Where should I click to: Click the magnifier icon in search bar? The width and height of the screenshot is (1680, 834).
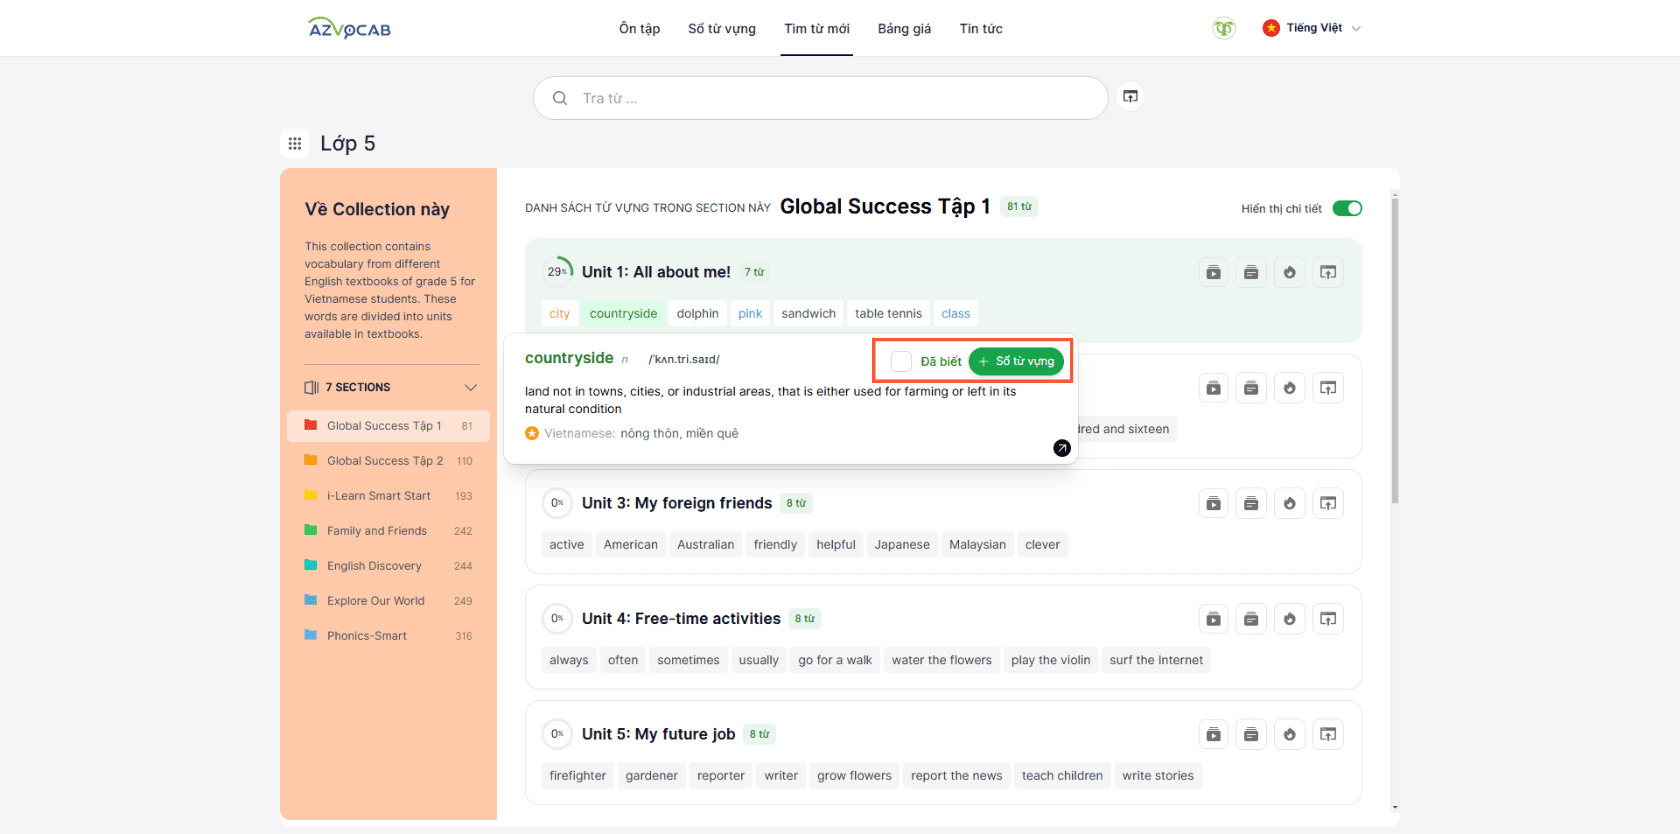(560, 98)
